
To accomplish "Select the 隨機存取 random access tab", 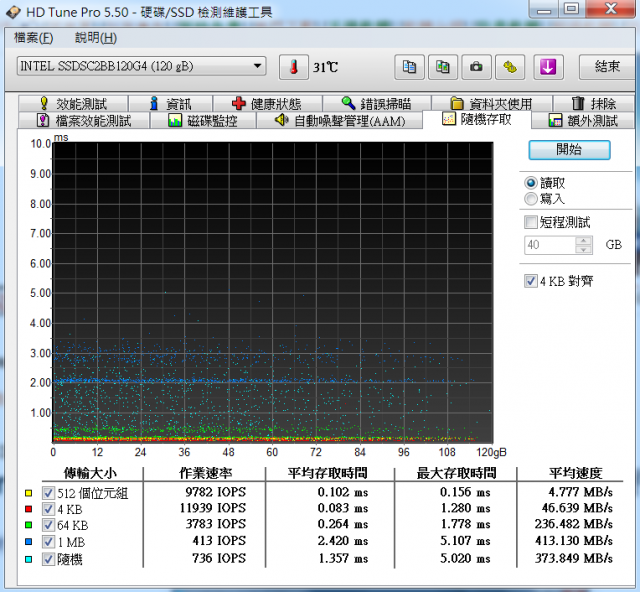I will 477,120.
